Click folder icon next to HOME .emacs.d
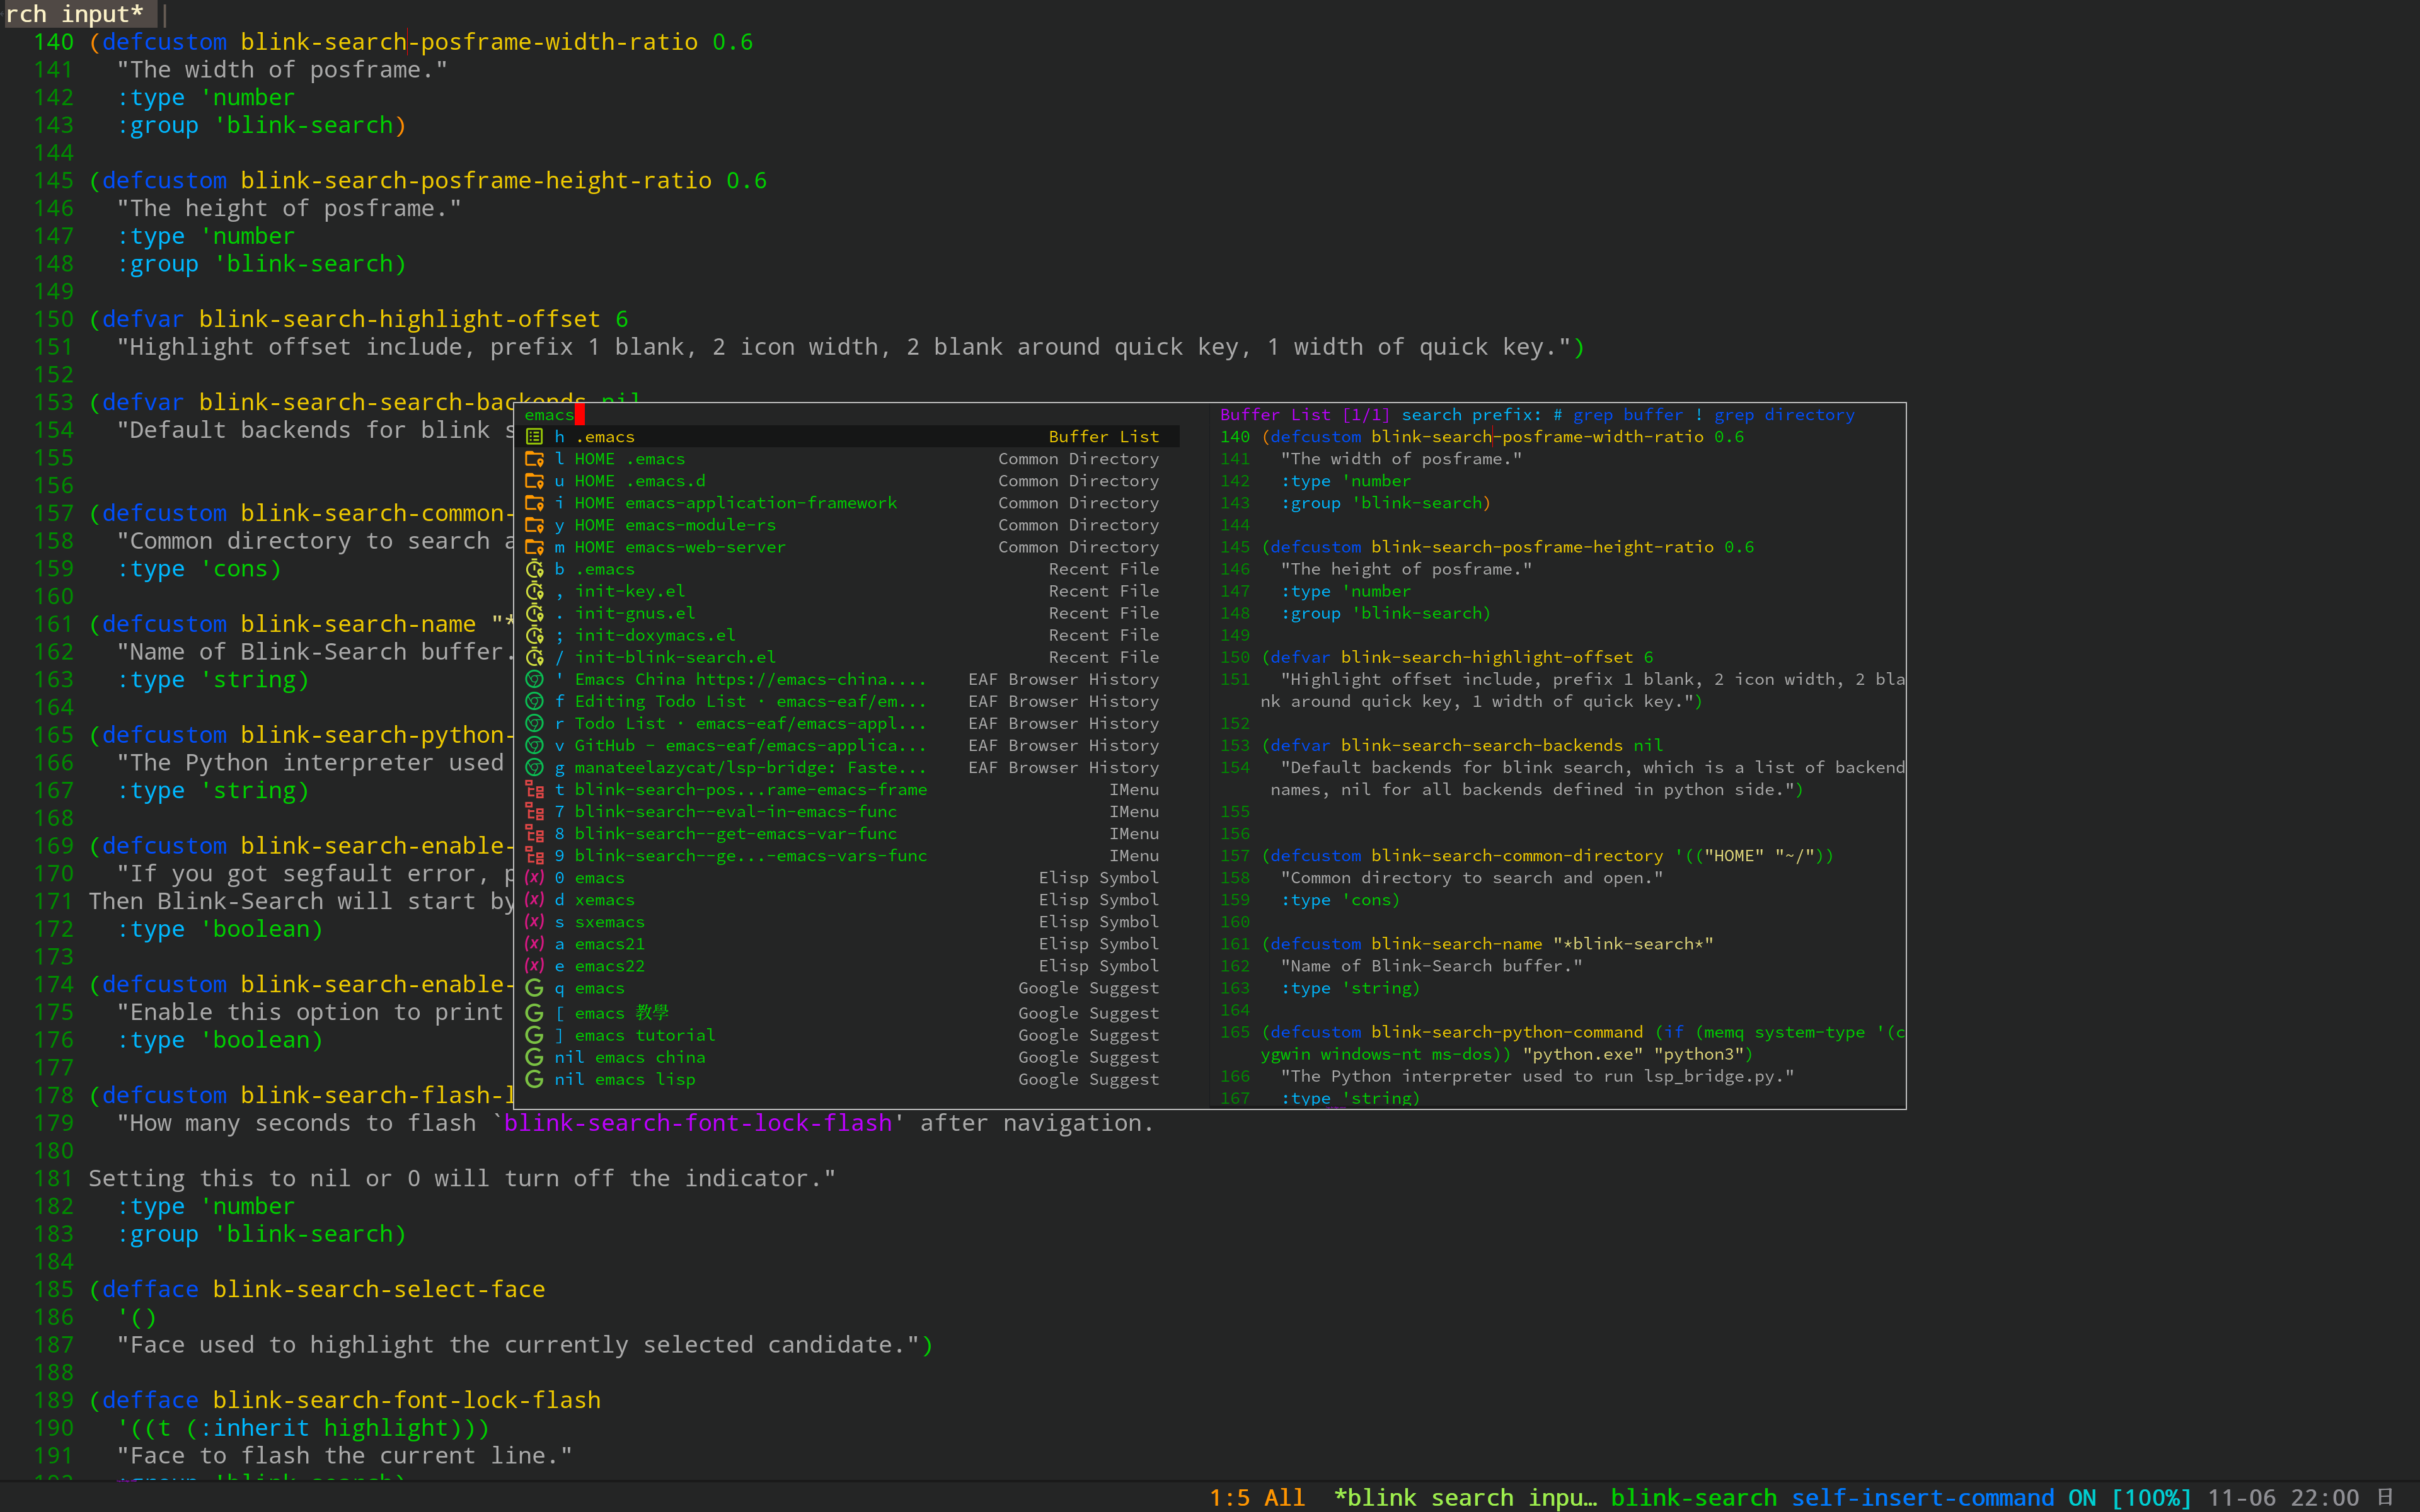Viewport: 2420px width, 1512px height. click(534, 481)
